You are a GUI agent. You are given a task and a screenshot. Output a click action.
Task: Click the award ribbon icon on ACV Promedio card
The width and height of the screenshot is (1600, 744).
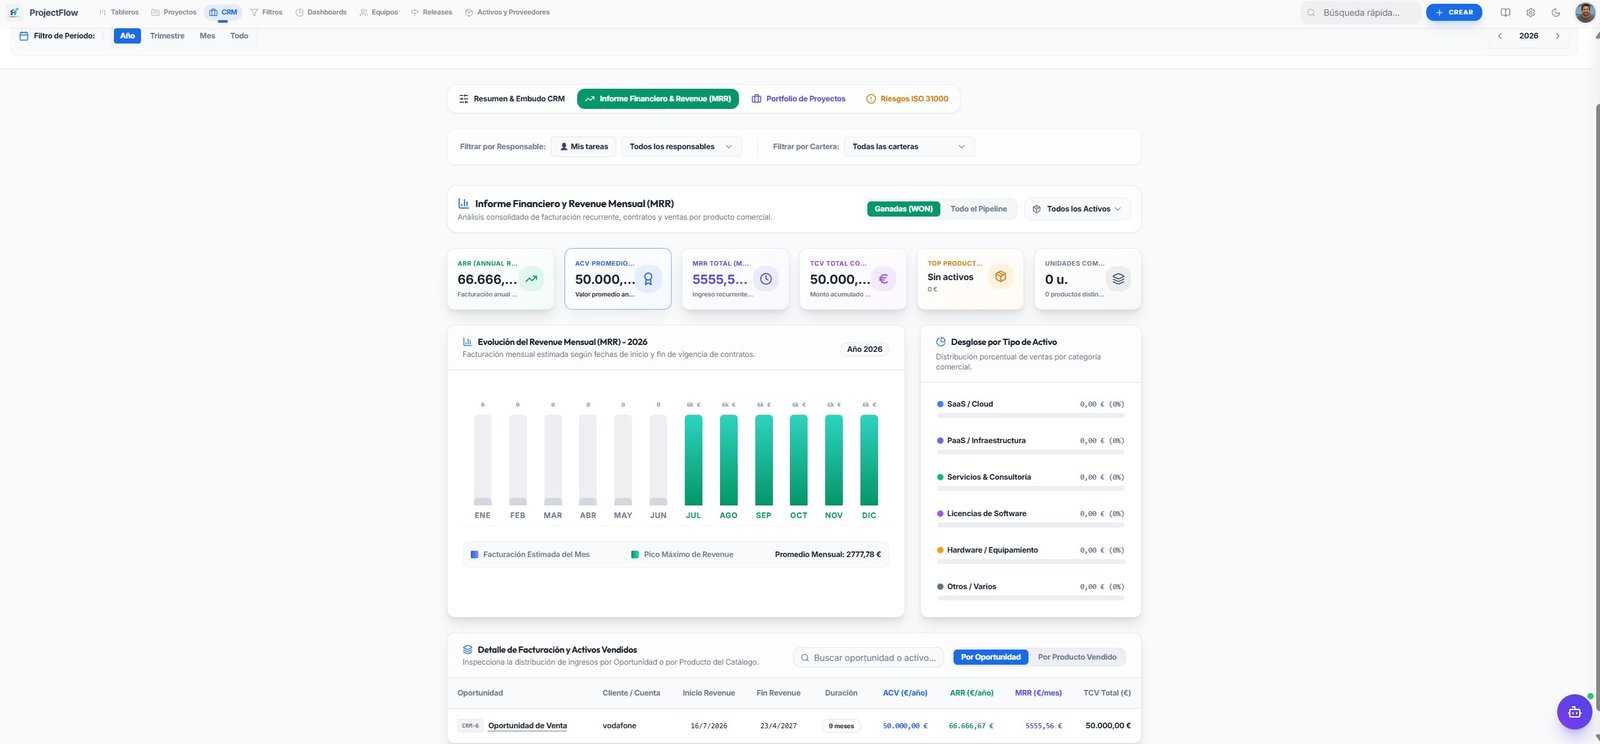coord(648,279)
